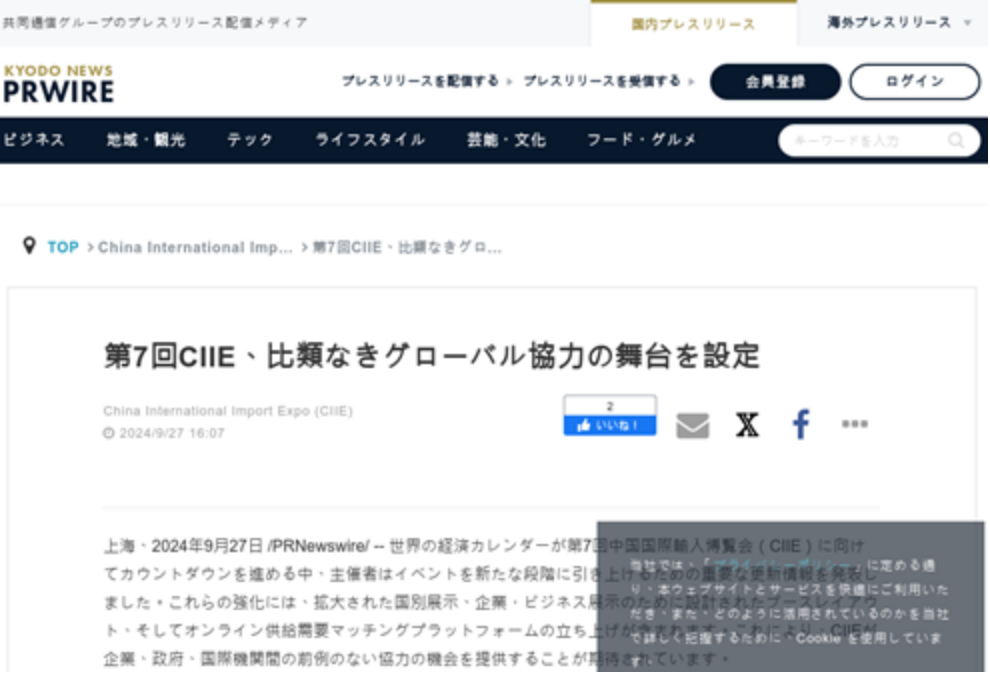Open China International Imp... breadcrumb link
The image size is (990, 676).
[195, 247]
